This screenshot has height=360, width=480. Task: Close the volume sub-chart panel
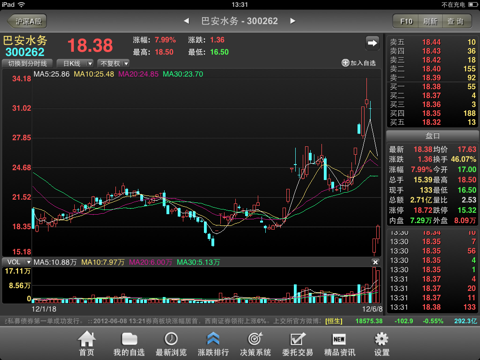coord(375,262)
